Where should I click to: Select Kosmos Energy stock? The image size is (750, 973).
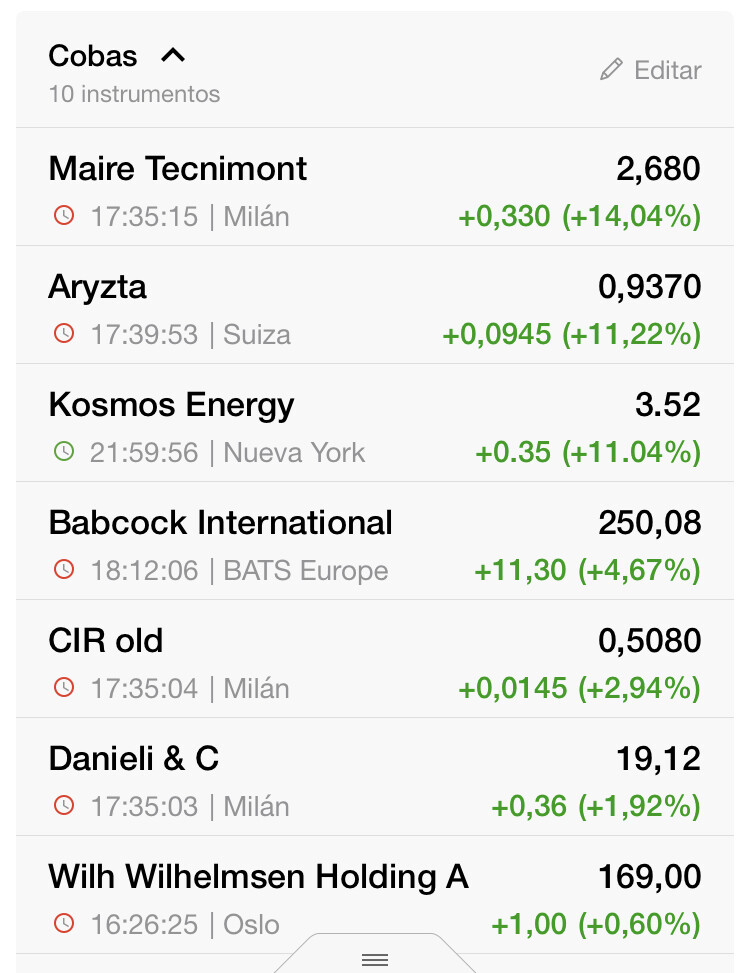pos(375,423)
